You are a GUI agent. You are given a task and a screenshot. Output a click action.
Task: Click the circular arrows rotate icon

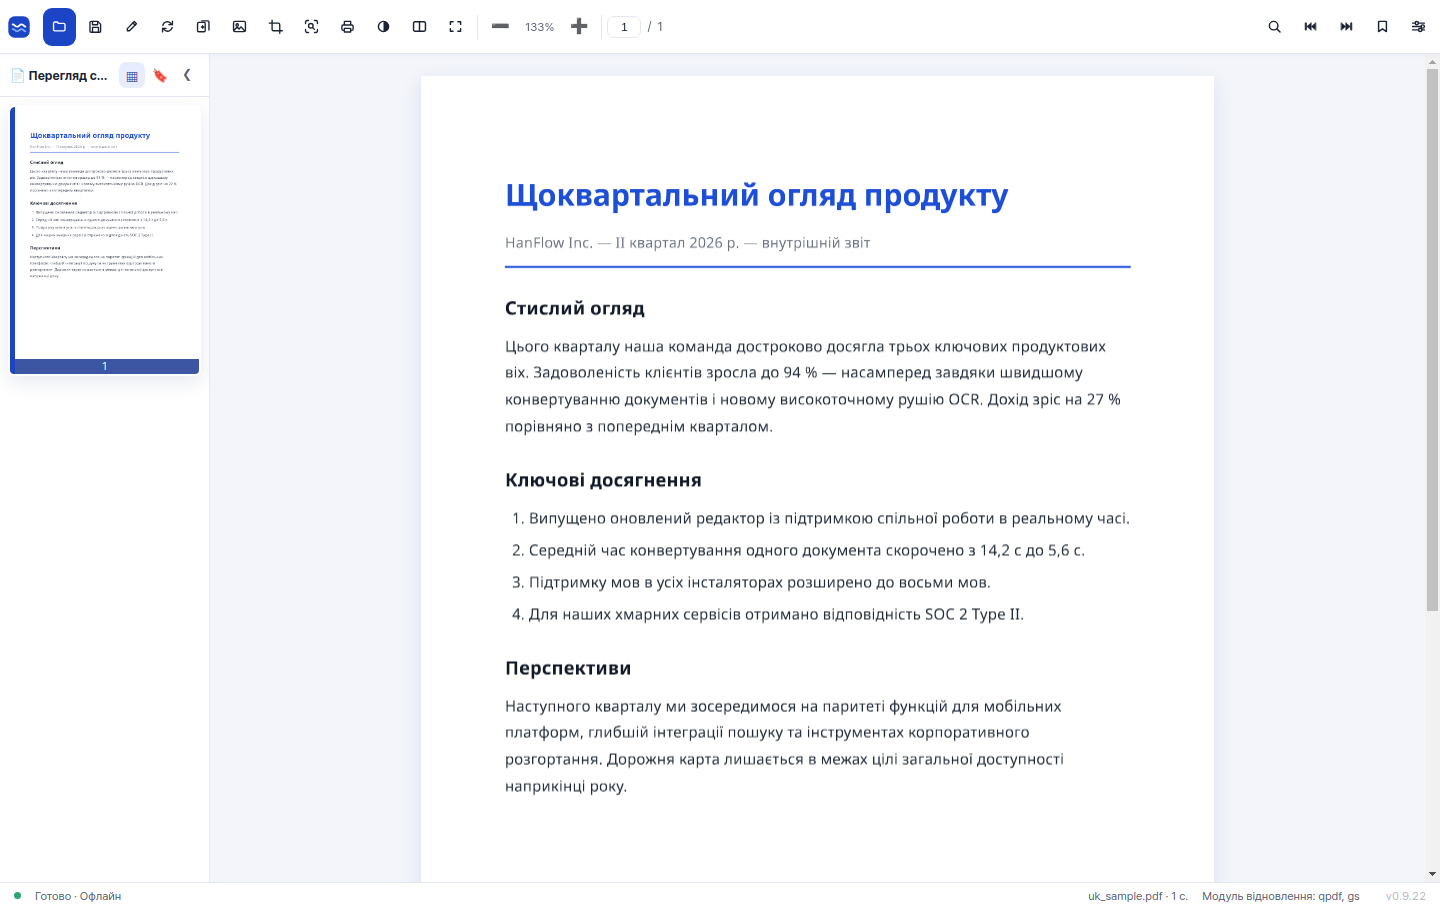(x=167, y=27)
